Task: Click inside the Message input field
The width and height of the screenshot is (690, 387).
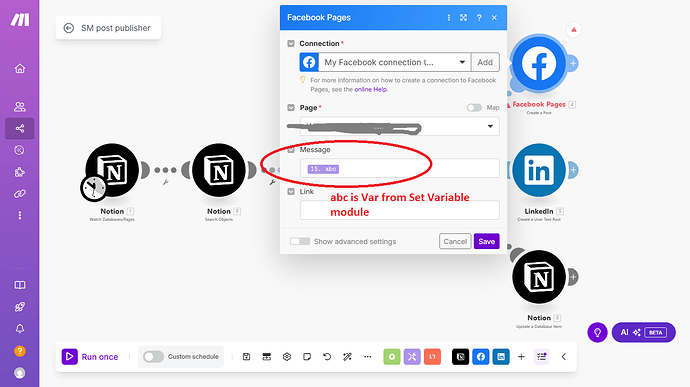Action: click(400, 169)
